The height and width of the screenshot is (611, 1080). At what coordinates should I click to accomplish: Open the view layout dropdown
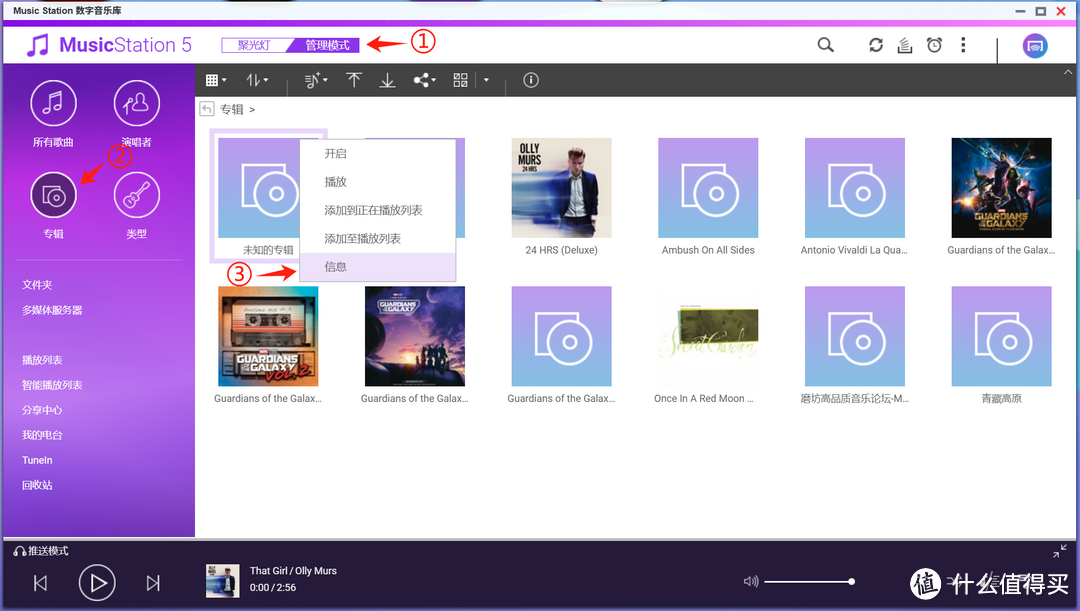tap(214, 80)
